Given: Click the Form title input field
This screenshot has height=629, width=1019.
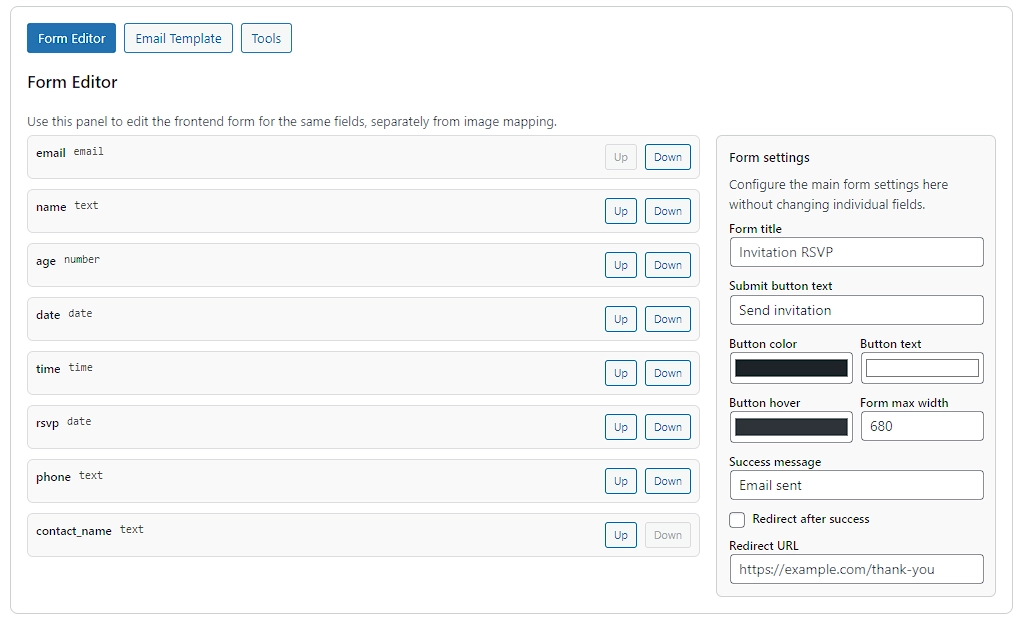Looking at the screenshot, I should [856, 252].
